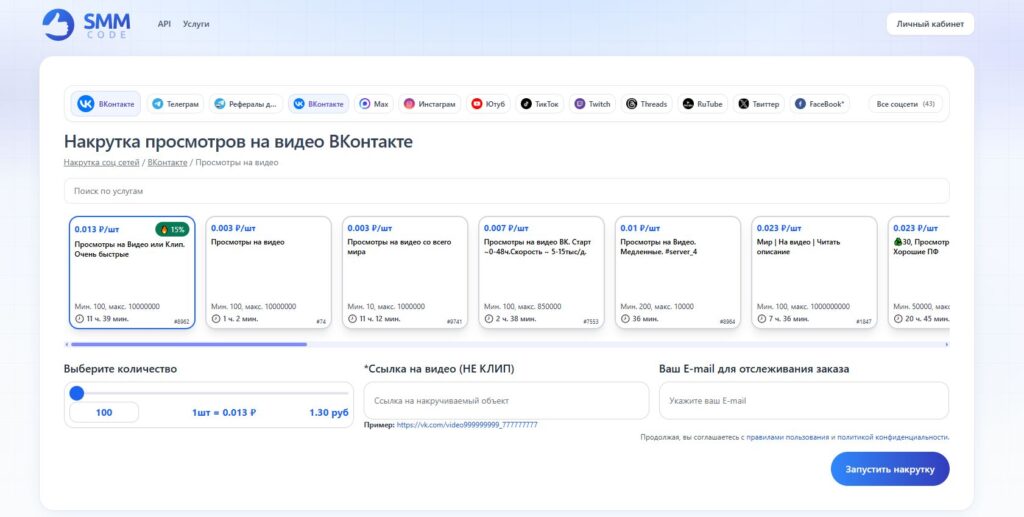
Task: Click the clock icon beside 11 ч. 12 мин.
Action: click(x=352, y=319)
